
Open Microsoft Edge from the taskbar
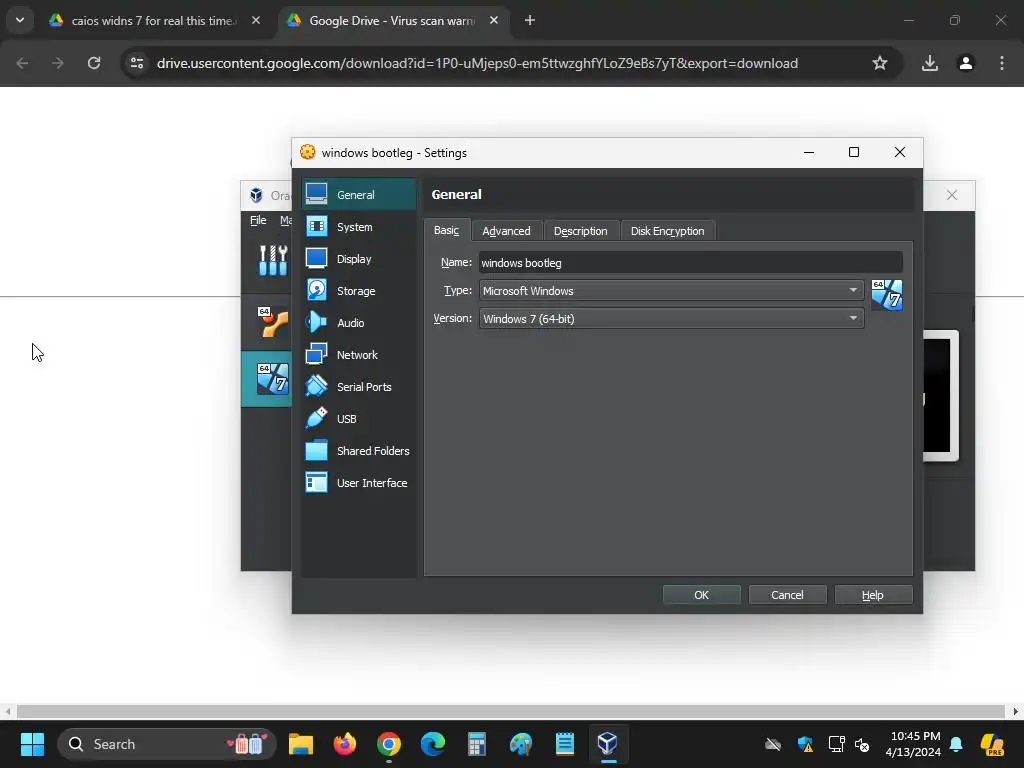click(x=432, y=744)
